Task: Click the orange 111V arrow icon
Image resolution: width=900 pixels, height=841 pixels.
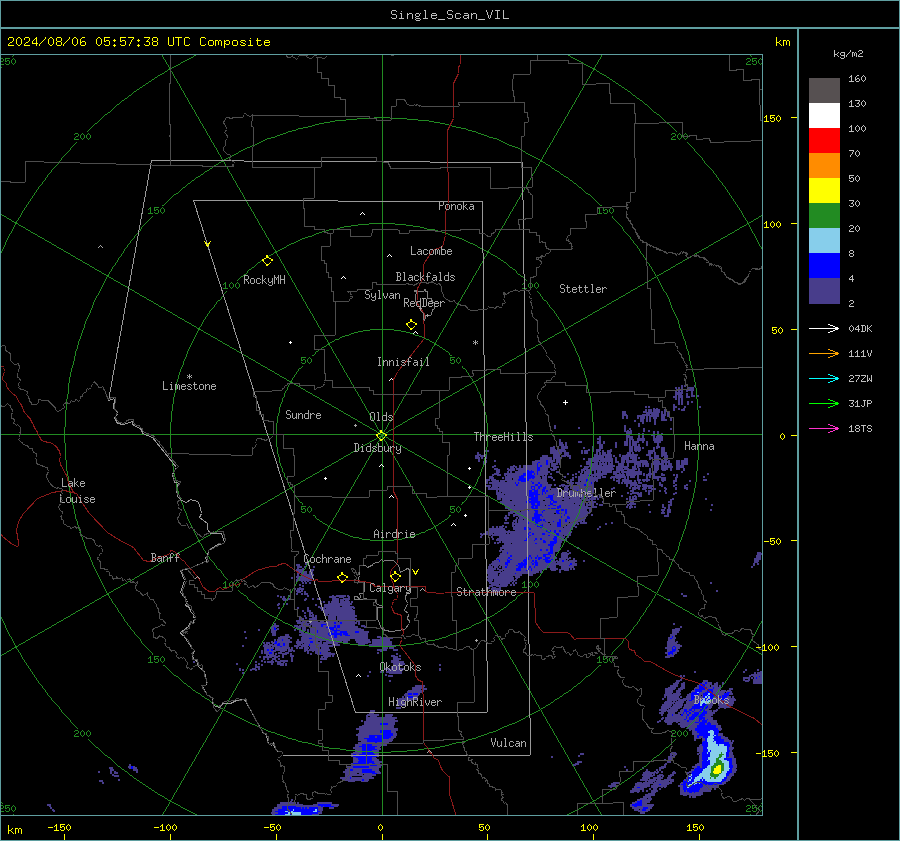Action: [824, 353]
